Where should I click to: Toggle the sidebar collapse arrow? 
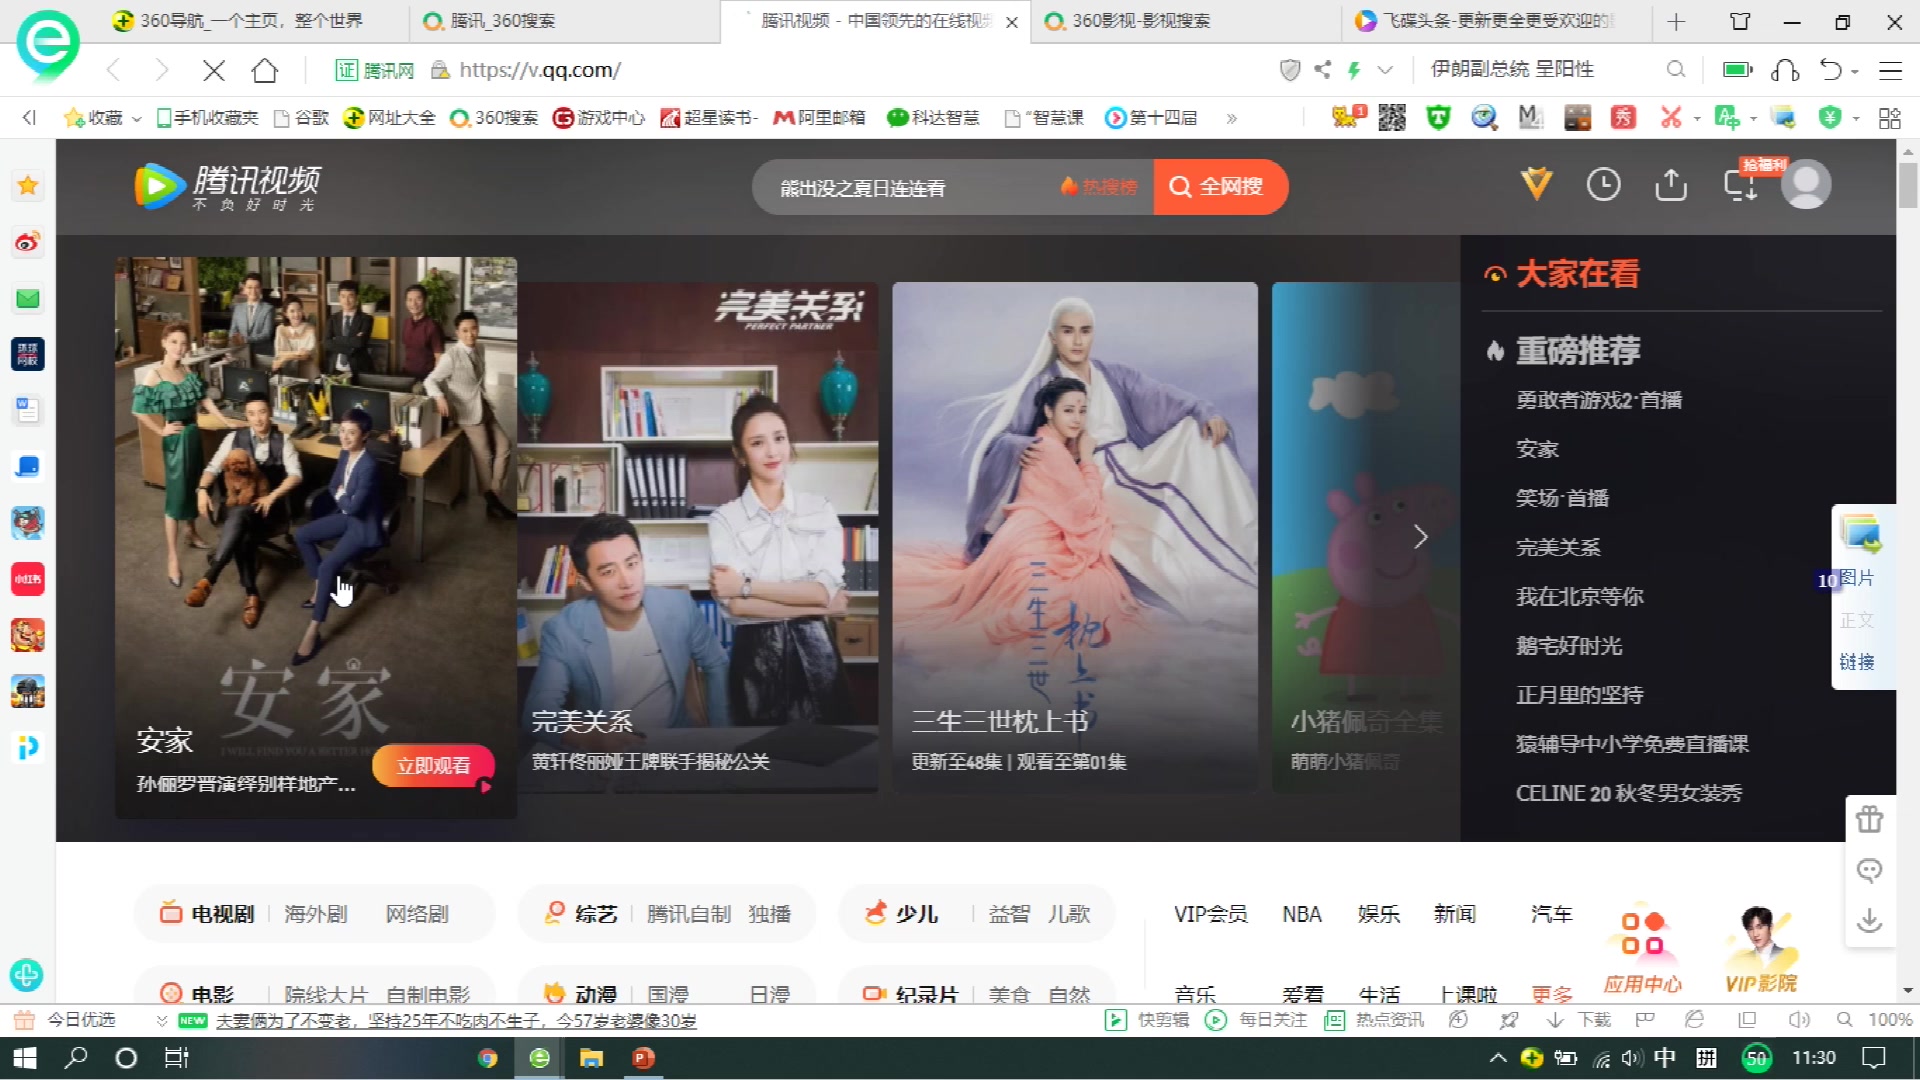point(29,118)
